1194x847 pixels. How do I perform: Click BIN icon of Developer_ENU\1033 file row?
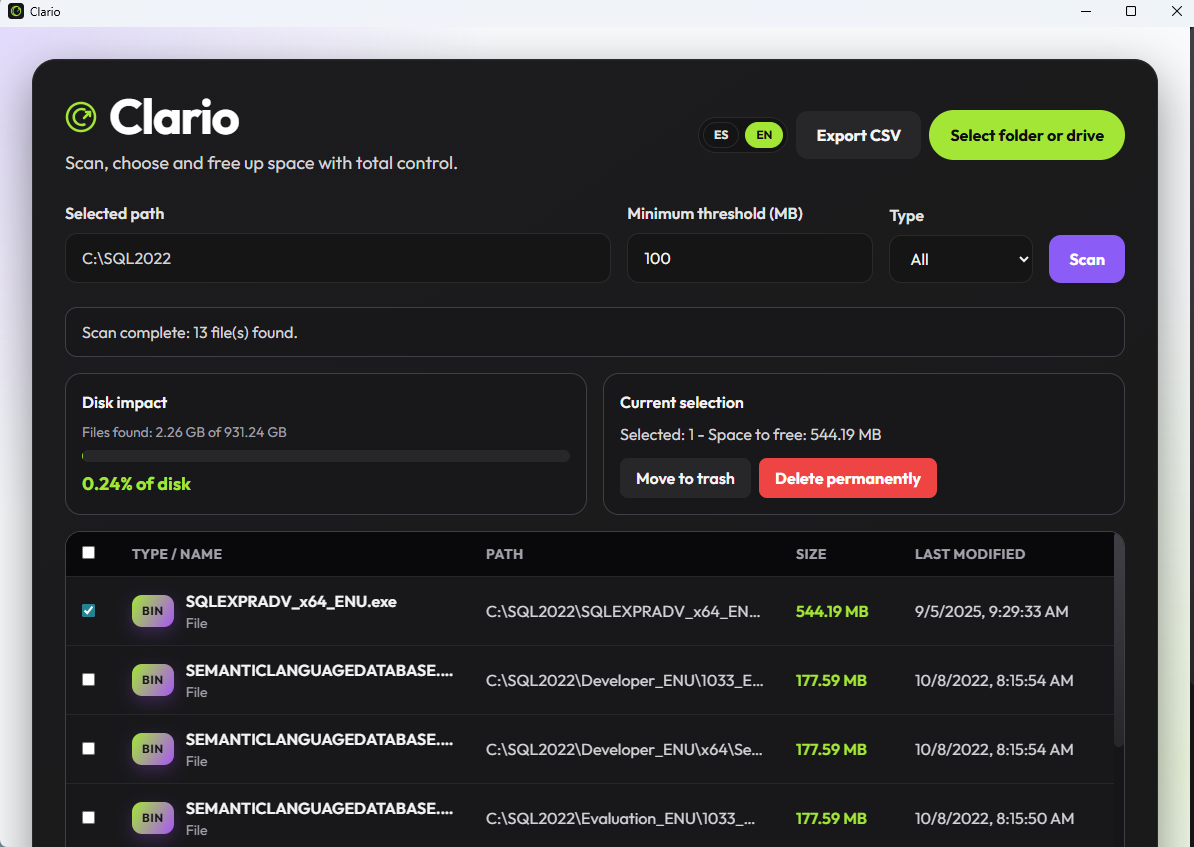point(152,679)
